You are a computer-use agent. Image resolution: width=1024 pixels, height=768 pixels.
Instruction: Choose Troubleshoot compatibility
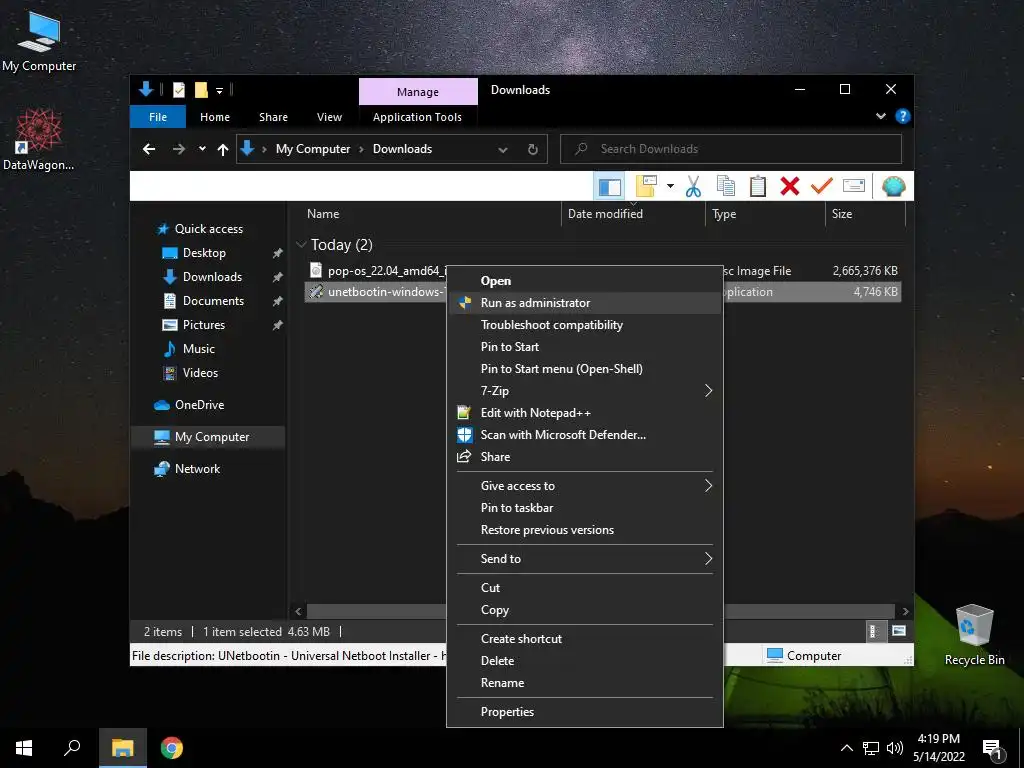tap(584, 325)
